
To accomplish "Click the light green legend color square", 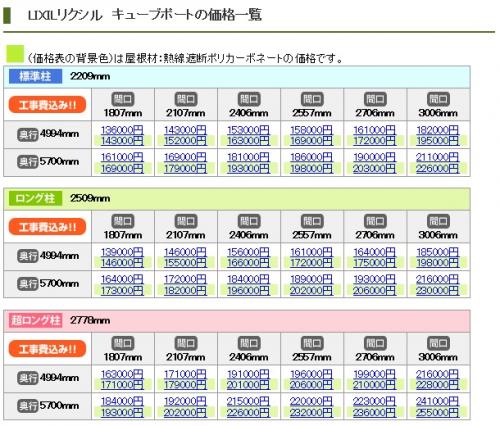I will coord(15,54).
